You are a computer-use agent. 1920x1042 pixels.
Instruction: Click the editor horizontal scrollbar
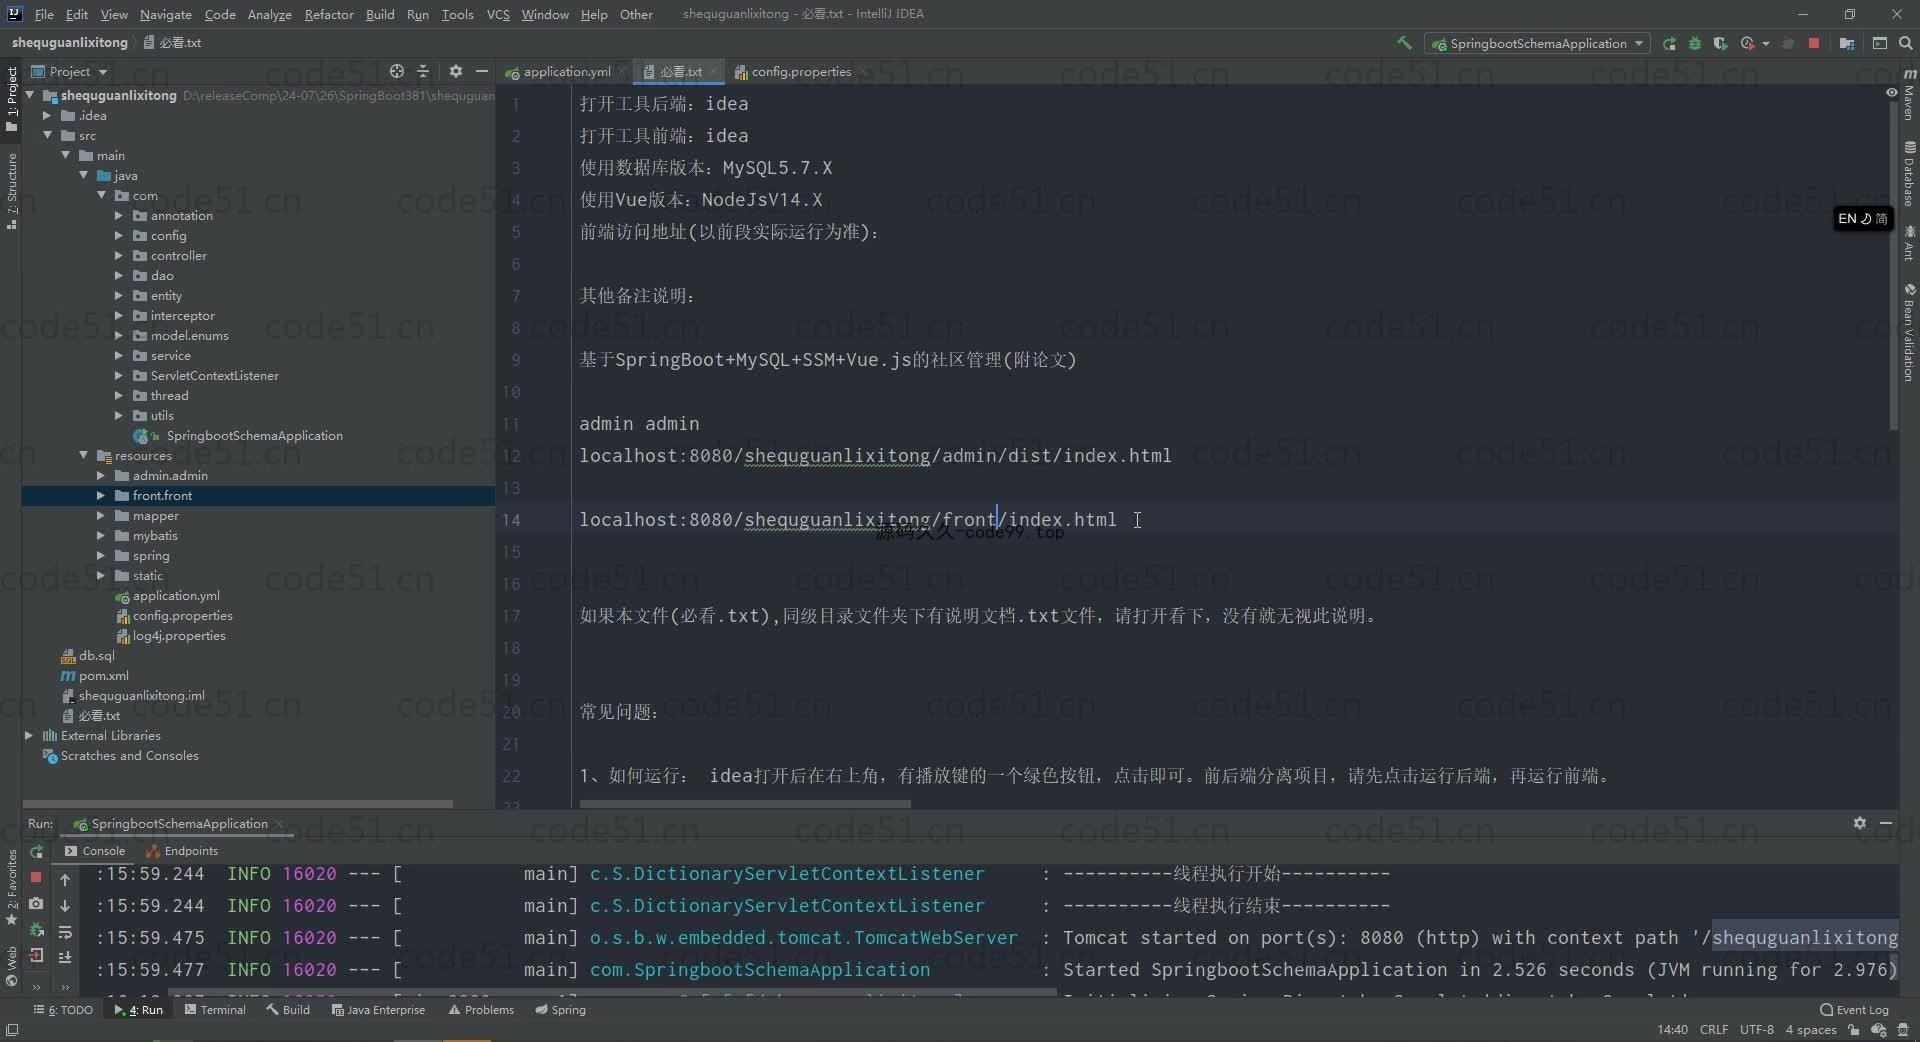[x=745, y=803]
